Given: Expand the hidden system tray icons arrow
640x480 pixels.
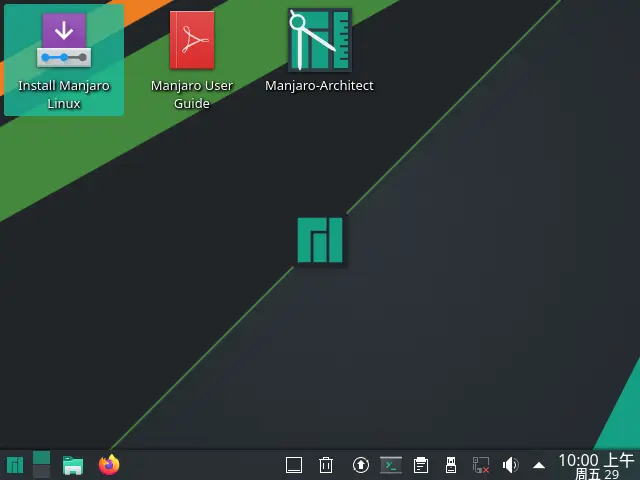Looking at the screenshot, I should pyautogui.click(x=539, y=465).
